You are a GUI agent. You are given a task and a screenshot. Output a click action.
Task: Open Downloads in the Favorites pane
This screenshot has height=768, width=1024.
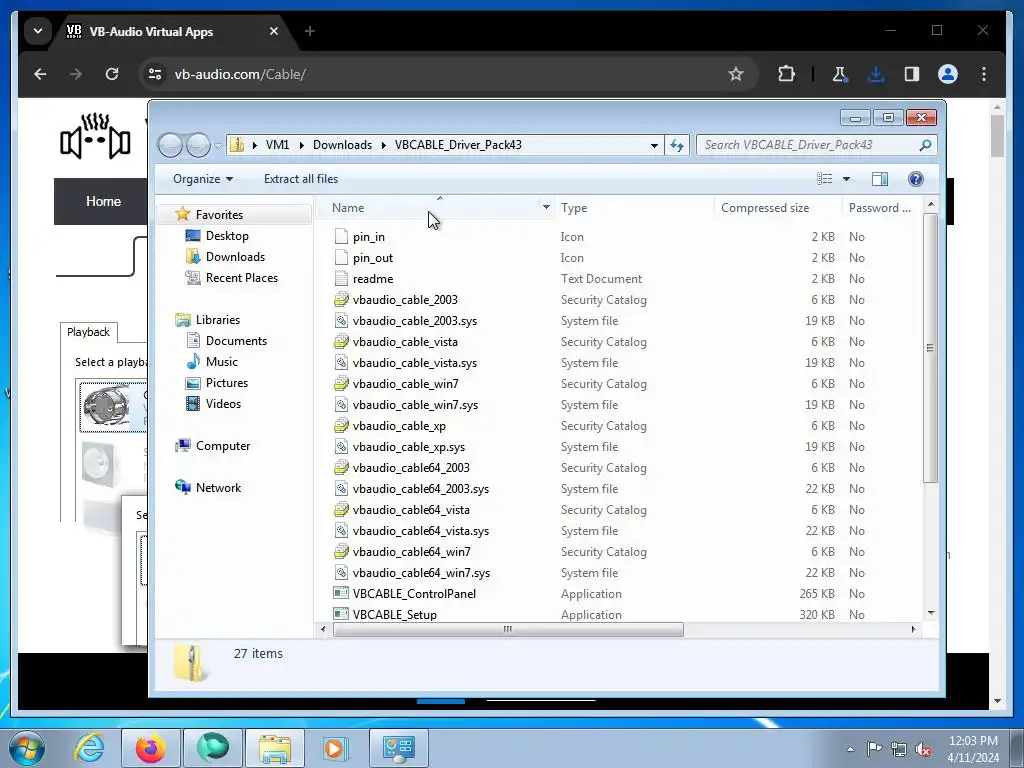point(235,257)
